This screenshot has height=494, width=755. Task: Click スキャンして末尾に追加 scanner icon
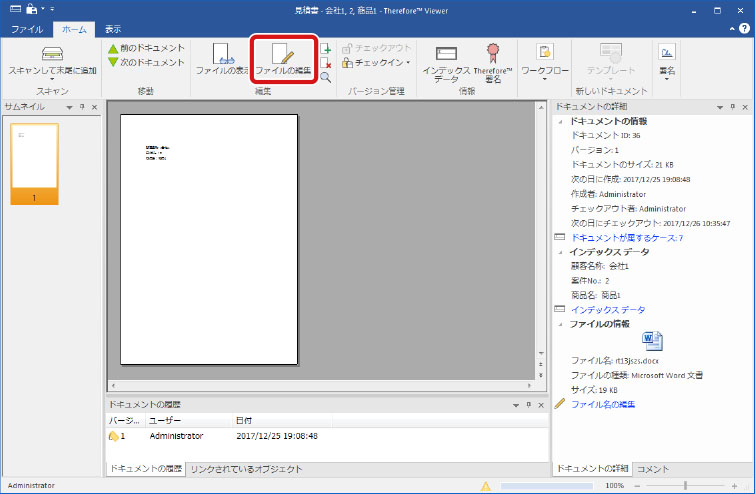52,58
